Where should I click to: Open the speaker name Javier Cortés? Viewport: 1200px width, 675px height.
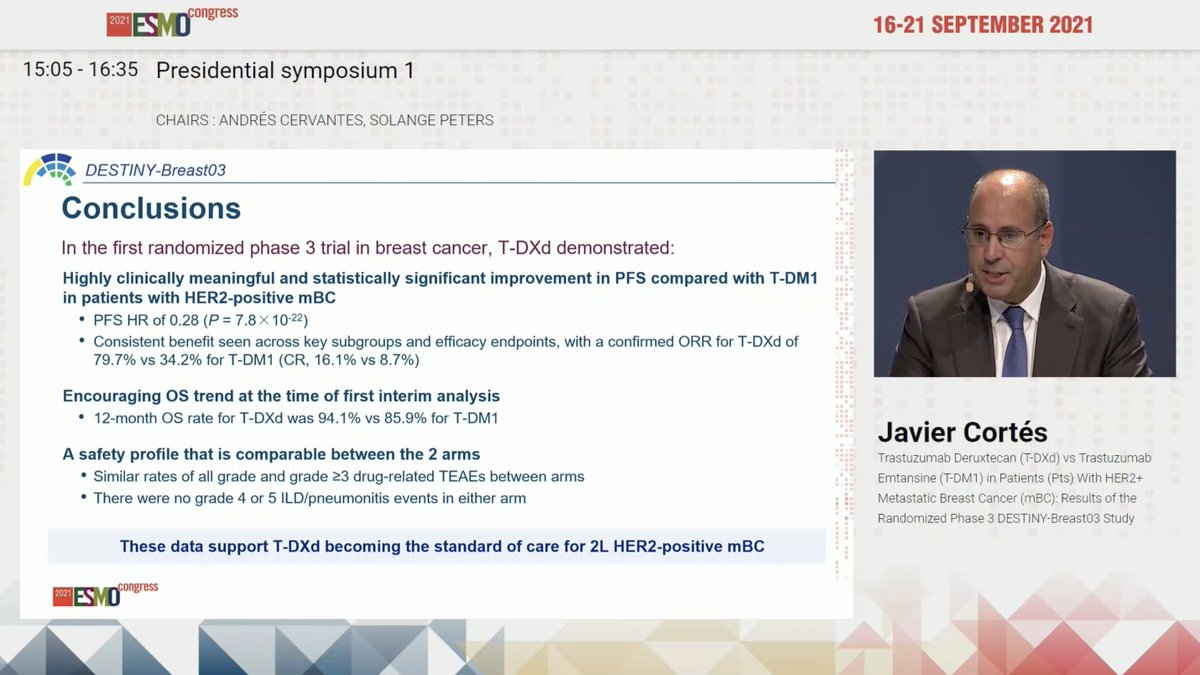pyautogui.click(x=963, y=433)
